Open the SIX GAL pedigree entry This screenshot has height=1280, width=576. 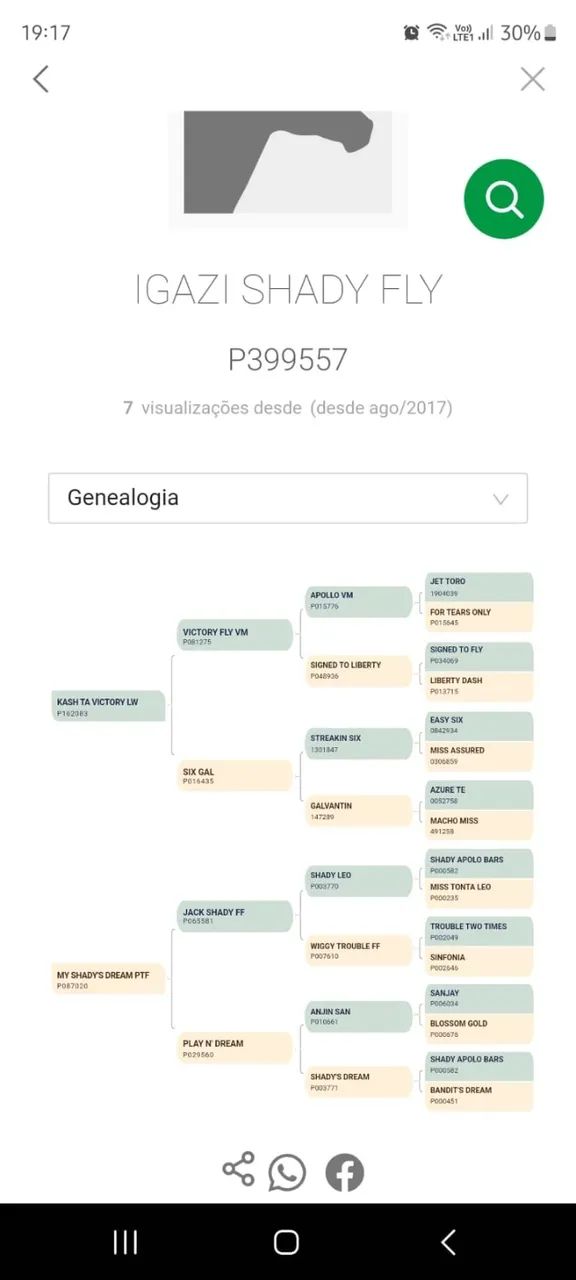235,776
